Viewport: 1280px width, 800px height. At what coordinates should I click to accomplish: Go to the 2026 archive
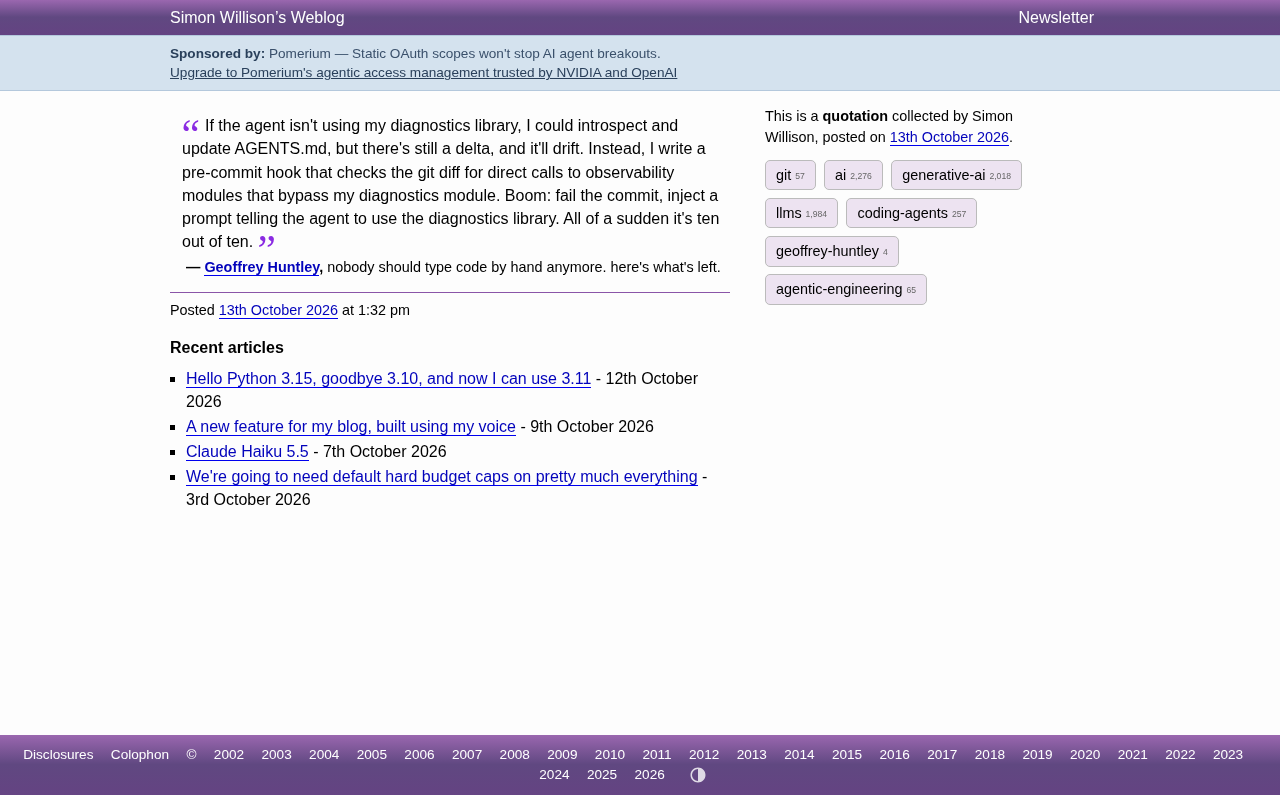(649, 775)
